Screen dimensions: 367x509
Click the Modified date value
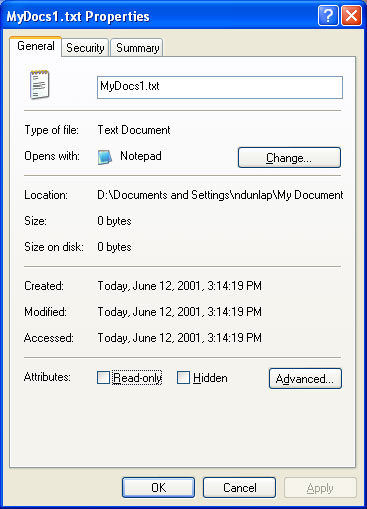(179, 312)
